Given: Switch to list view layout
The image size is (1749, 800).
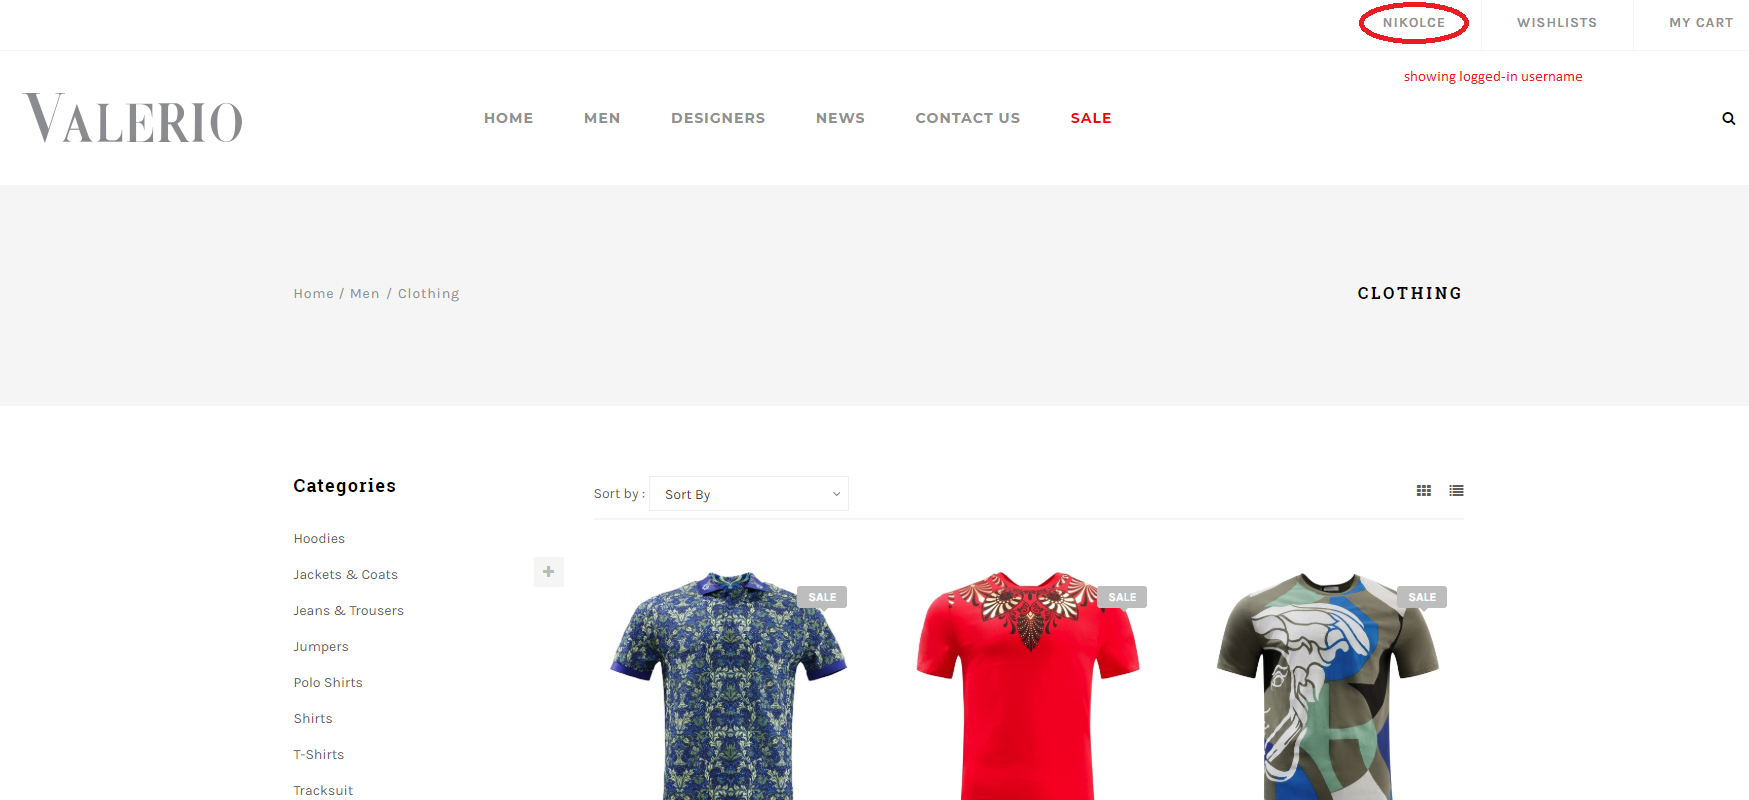Looking at the screenshot, I should click(x=1456, y=491).
